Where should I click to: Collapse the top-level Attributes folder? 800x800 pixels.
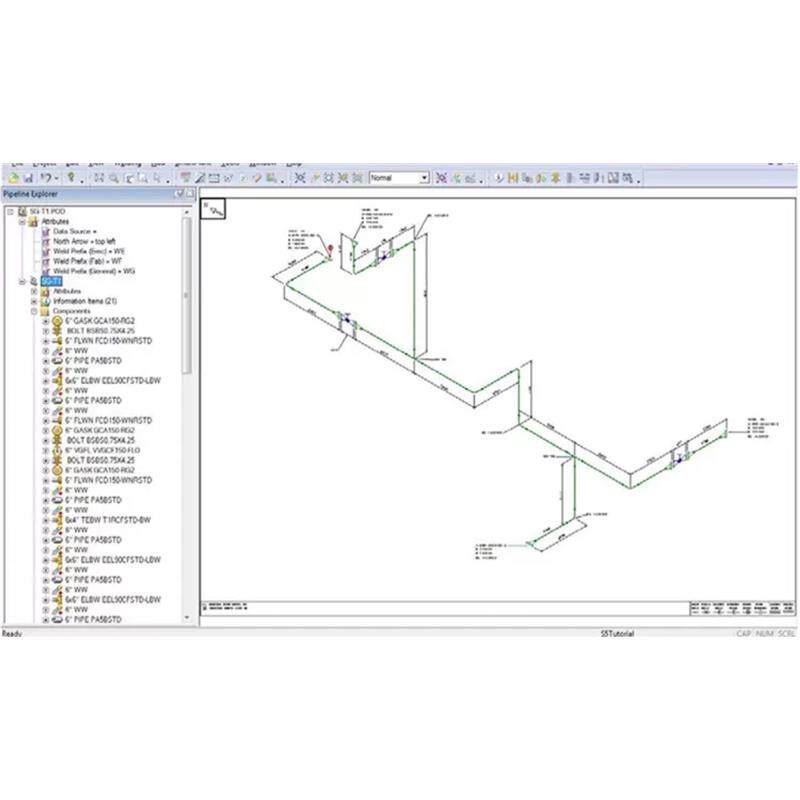22,221
